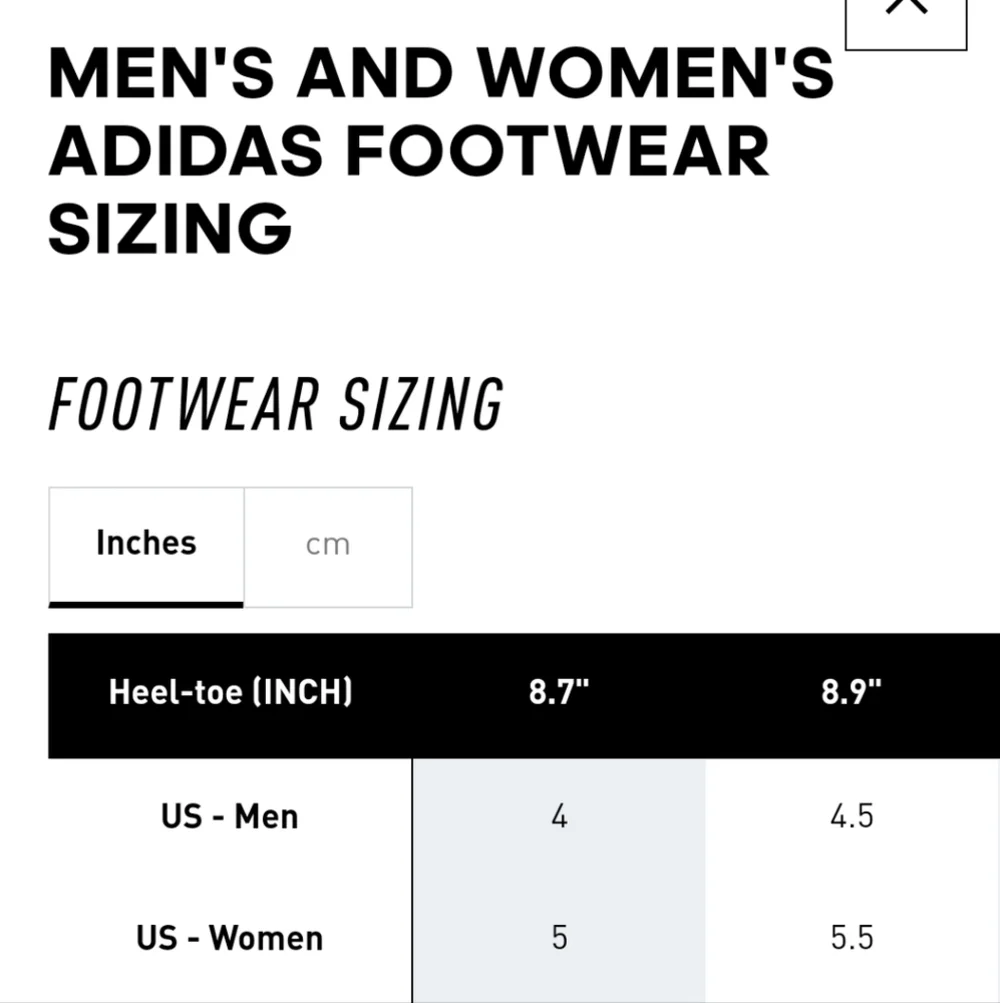The width and height of the screenshot is (1000, 1003).
Task: Click the shaded column under 8.7"
Action: (559, 880)
